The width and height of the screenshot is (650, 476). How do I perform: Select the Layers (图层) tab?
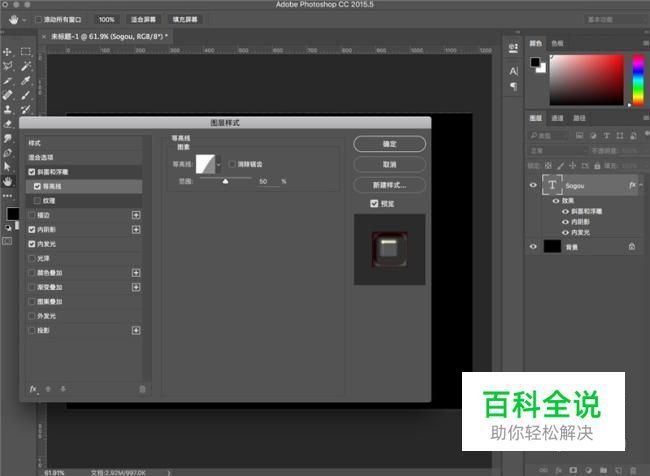[x=536, y=118]
